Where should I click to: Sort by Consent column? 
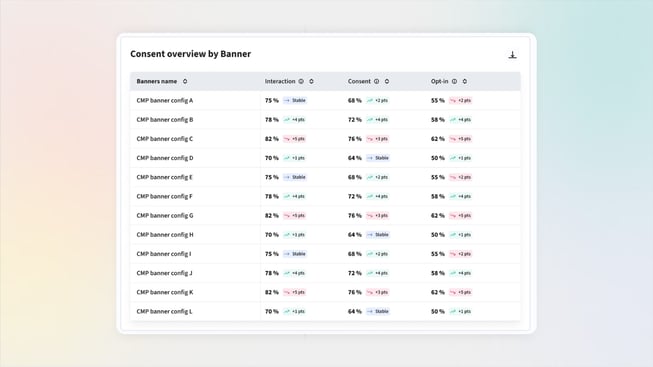387,81
